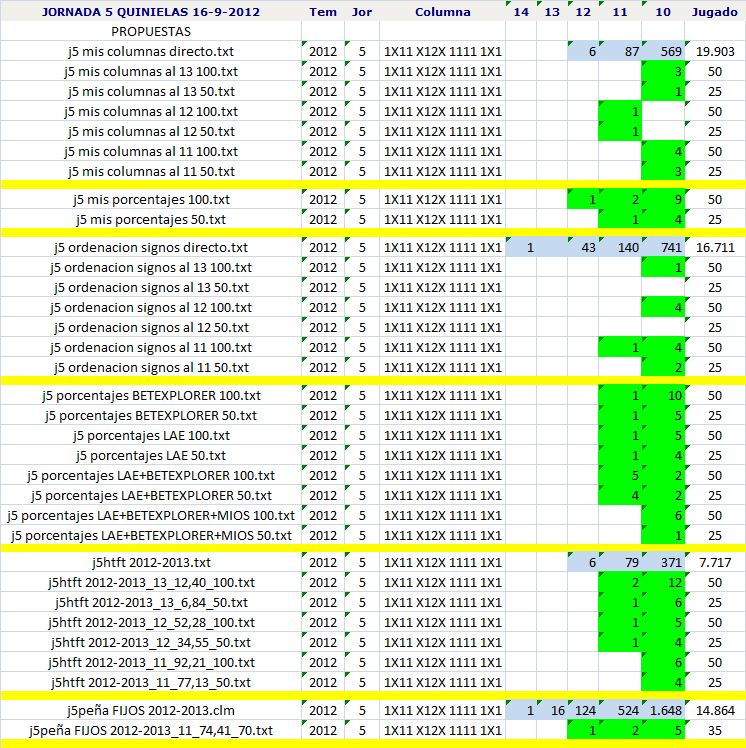The width and height of the screenshot is (746, 748).
Task: Select the '14.864' Jugado value
Action: click(715, 710)
